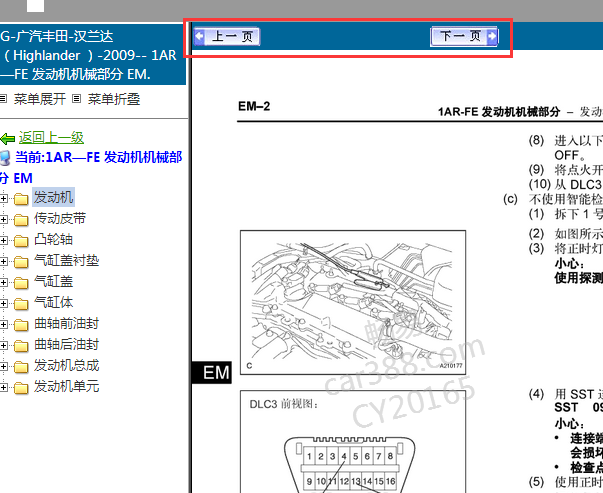The width and height of the screenshot is (603, 493).
Task: Expand the 曲轴后油封 tree node
Action: coord(3,345)
